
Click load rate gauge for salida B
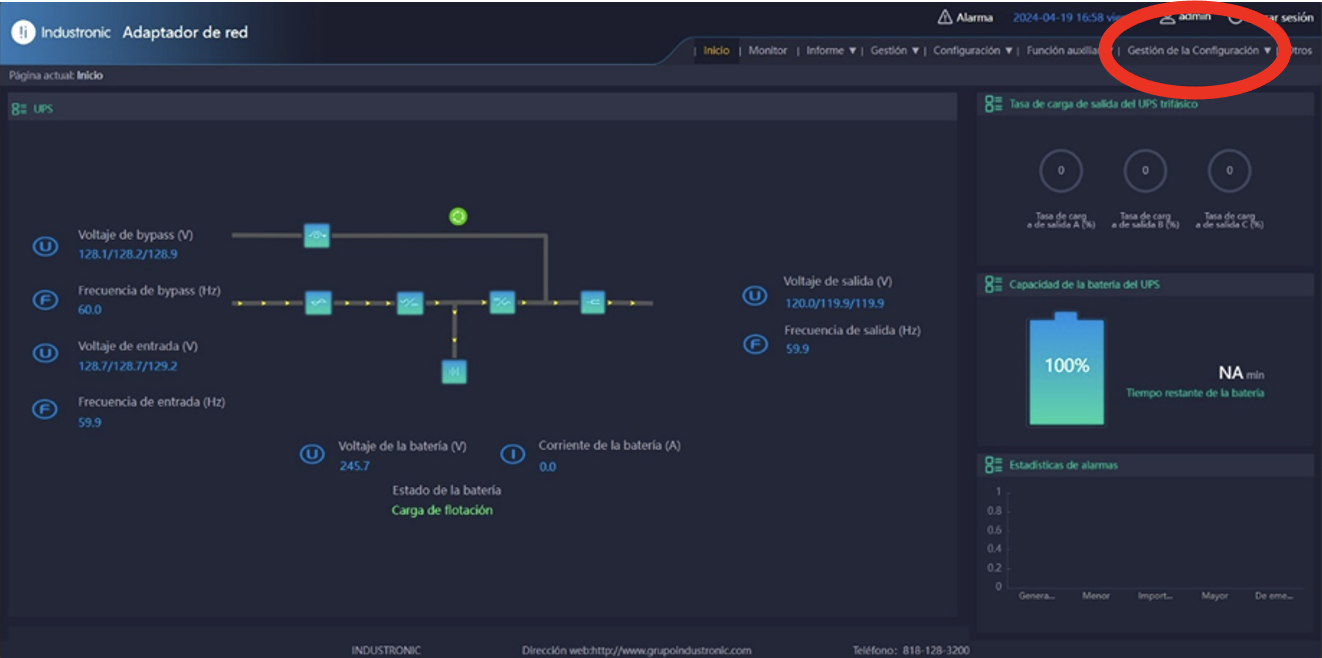pyautogui.click(x=1145, y=171)
